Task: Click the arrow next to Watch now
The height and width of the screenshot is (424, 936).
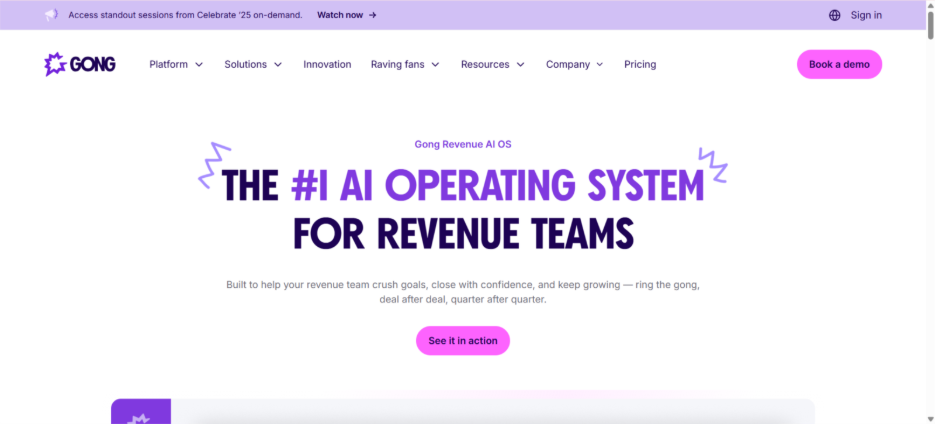Action: pos(373,15)
